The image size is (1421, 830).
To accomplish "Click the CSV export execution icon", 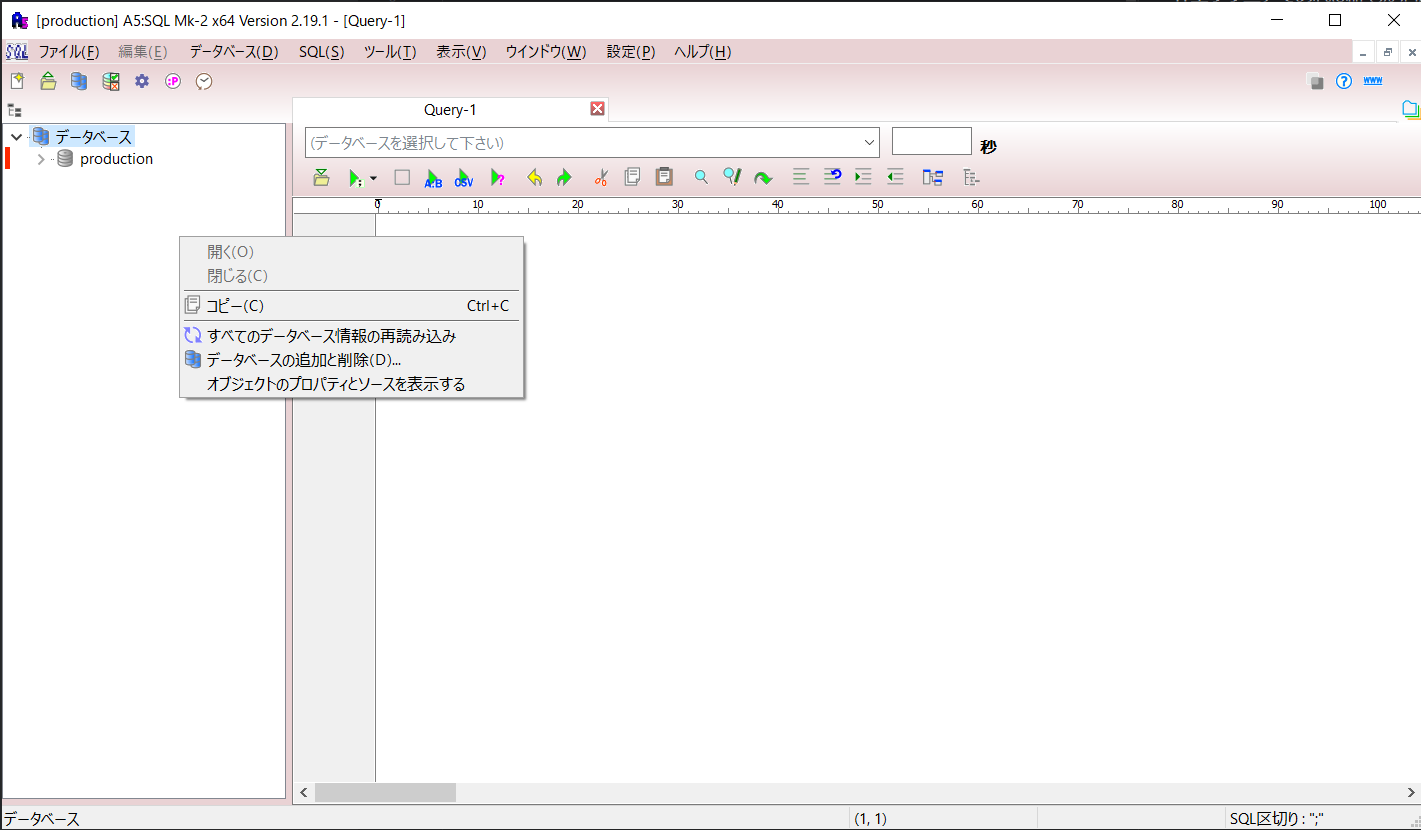I will [x=464, y=178].
